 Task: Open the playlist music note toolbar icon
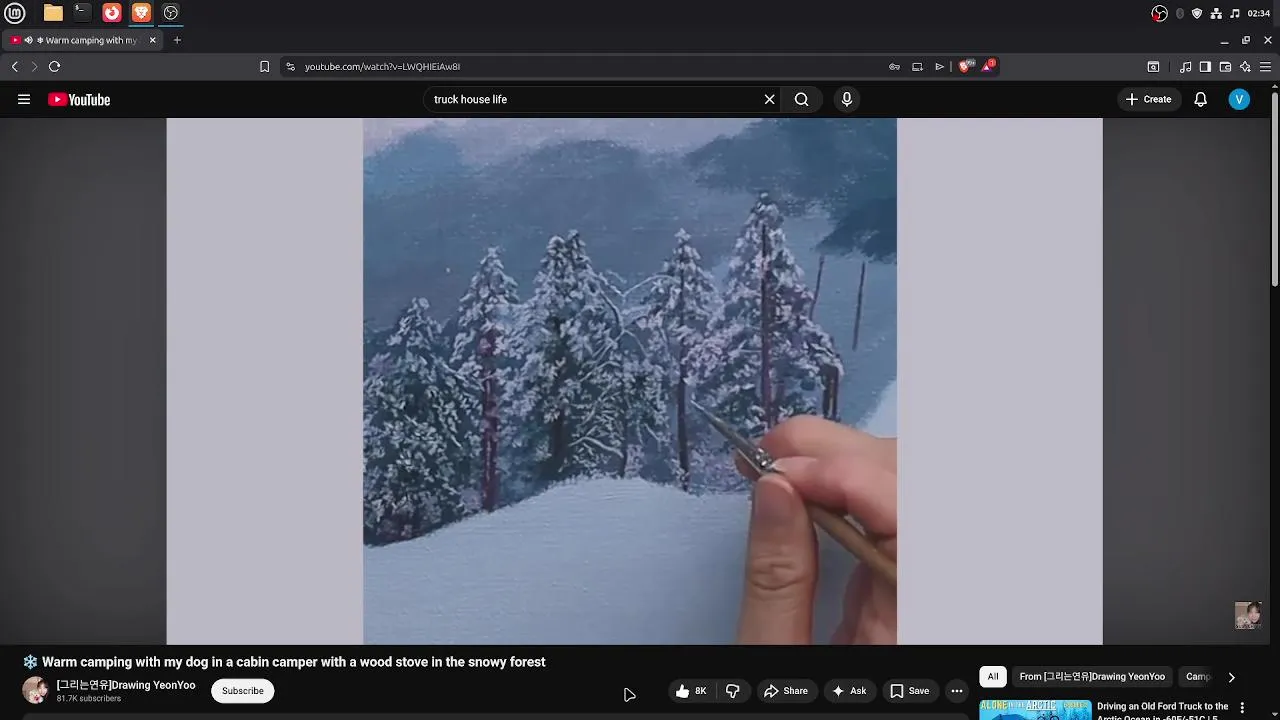pyautogui.click(x=1185, y=66)
